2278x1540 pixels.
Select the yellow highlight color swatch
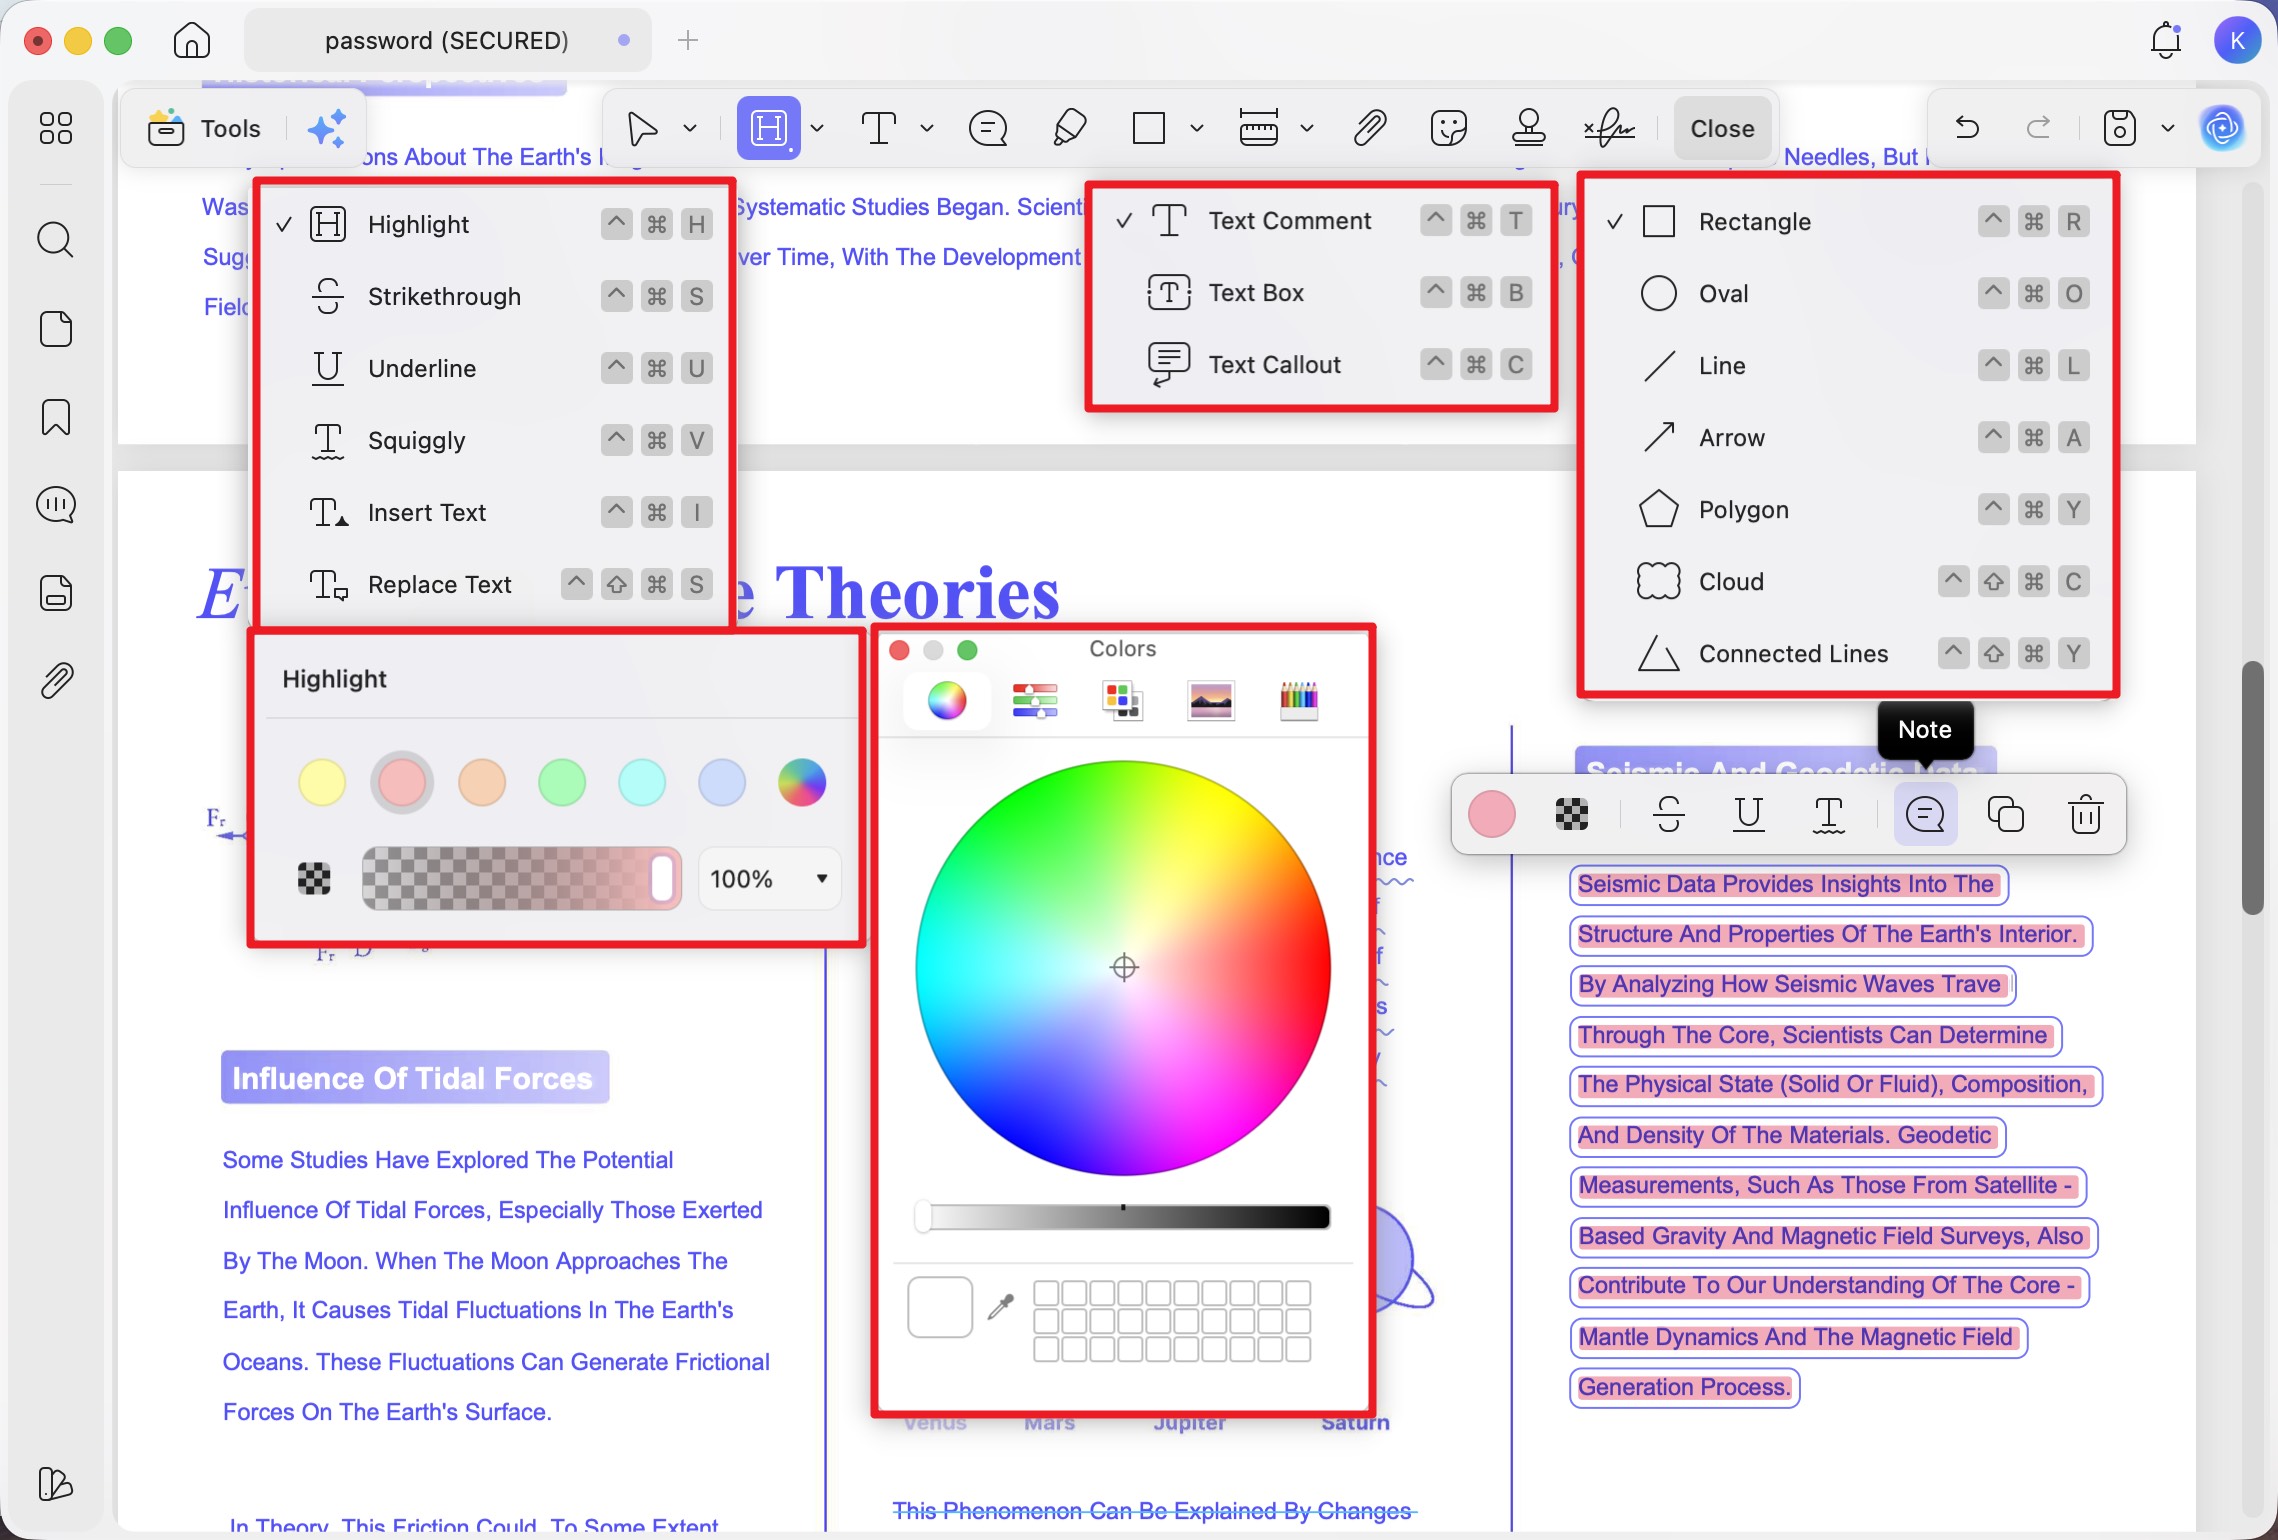coord(322,782)
